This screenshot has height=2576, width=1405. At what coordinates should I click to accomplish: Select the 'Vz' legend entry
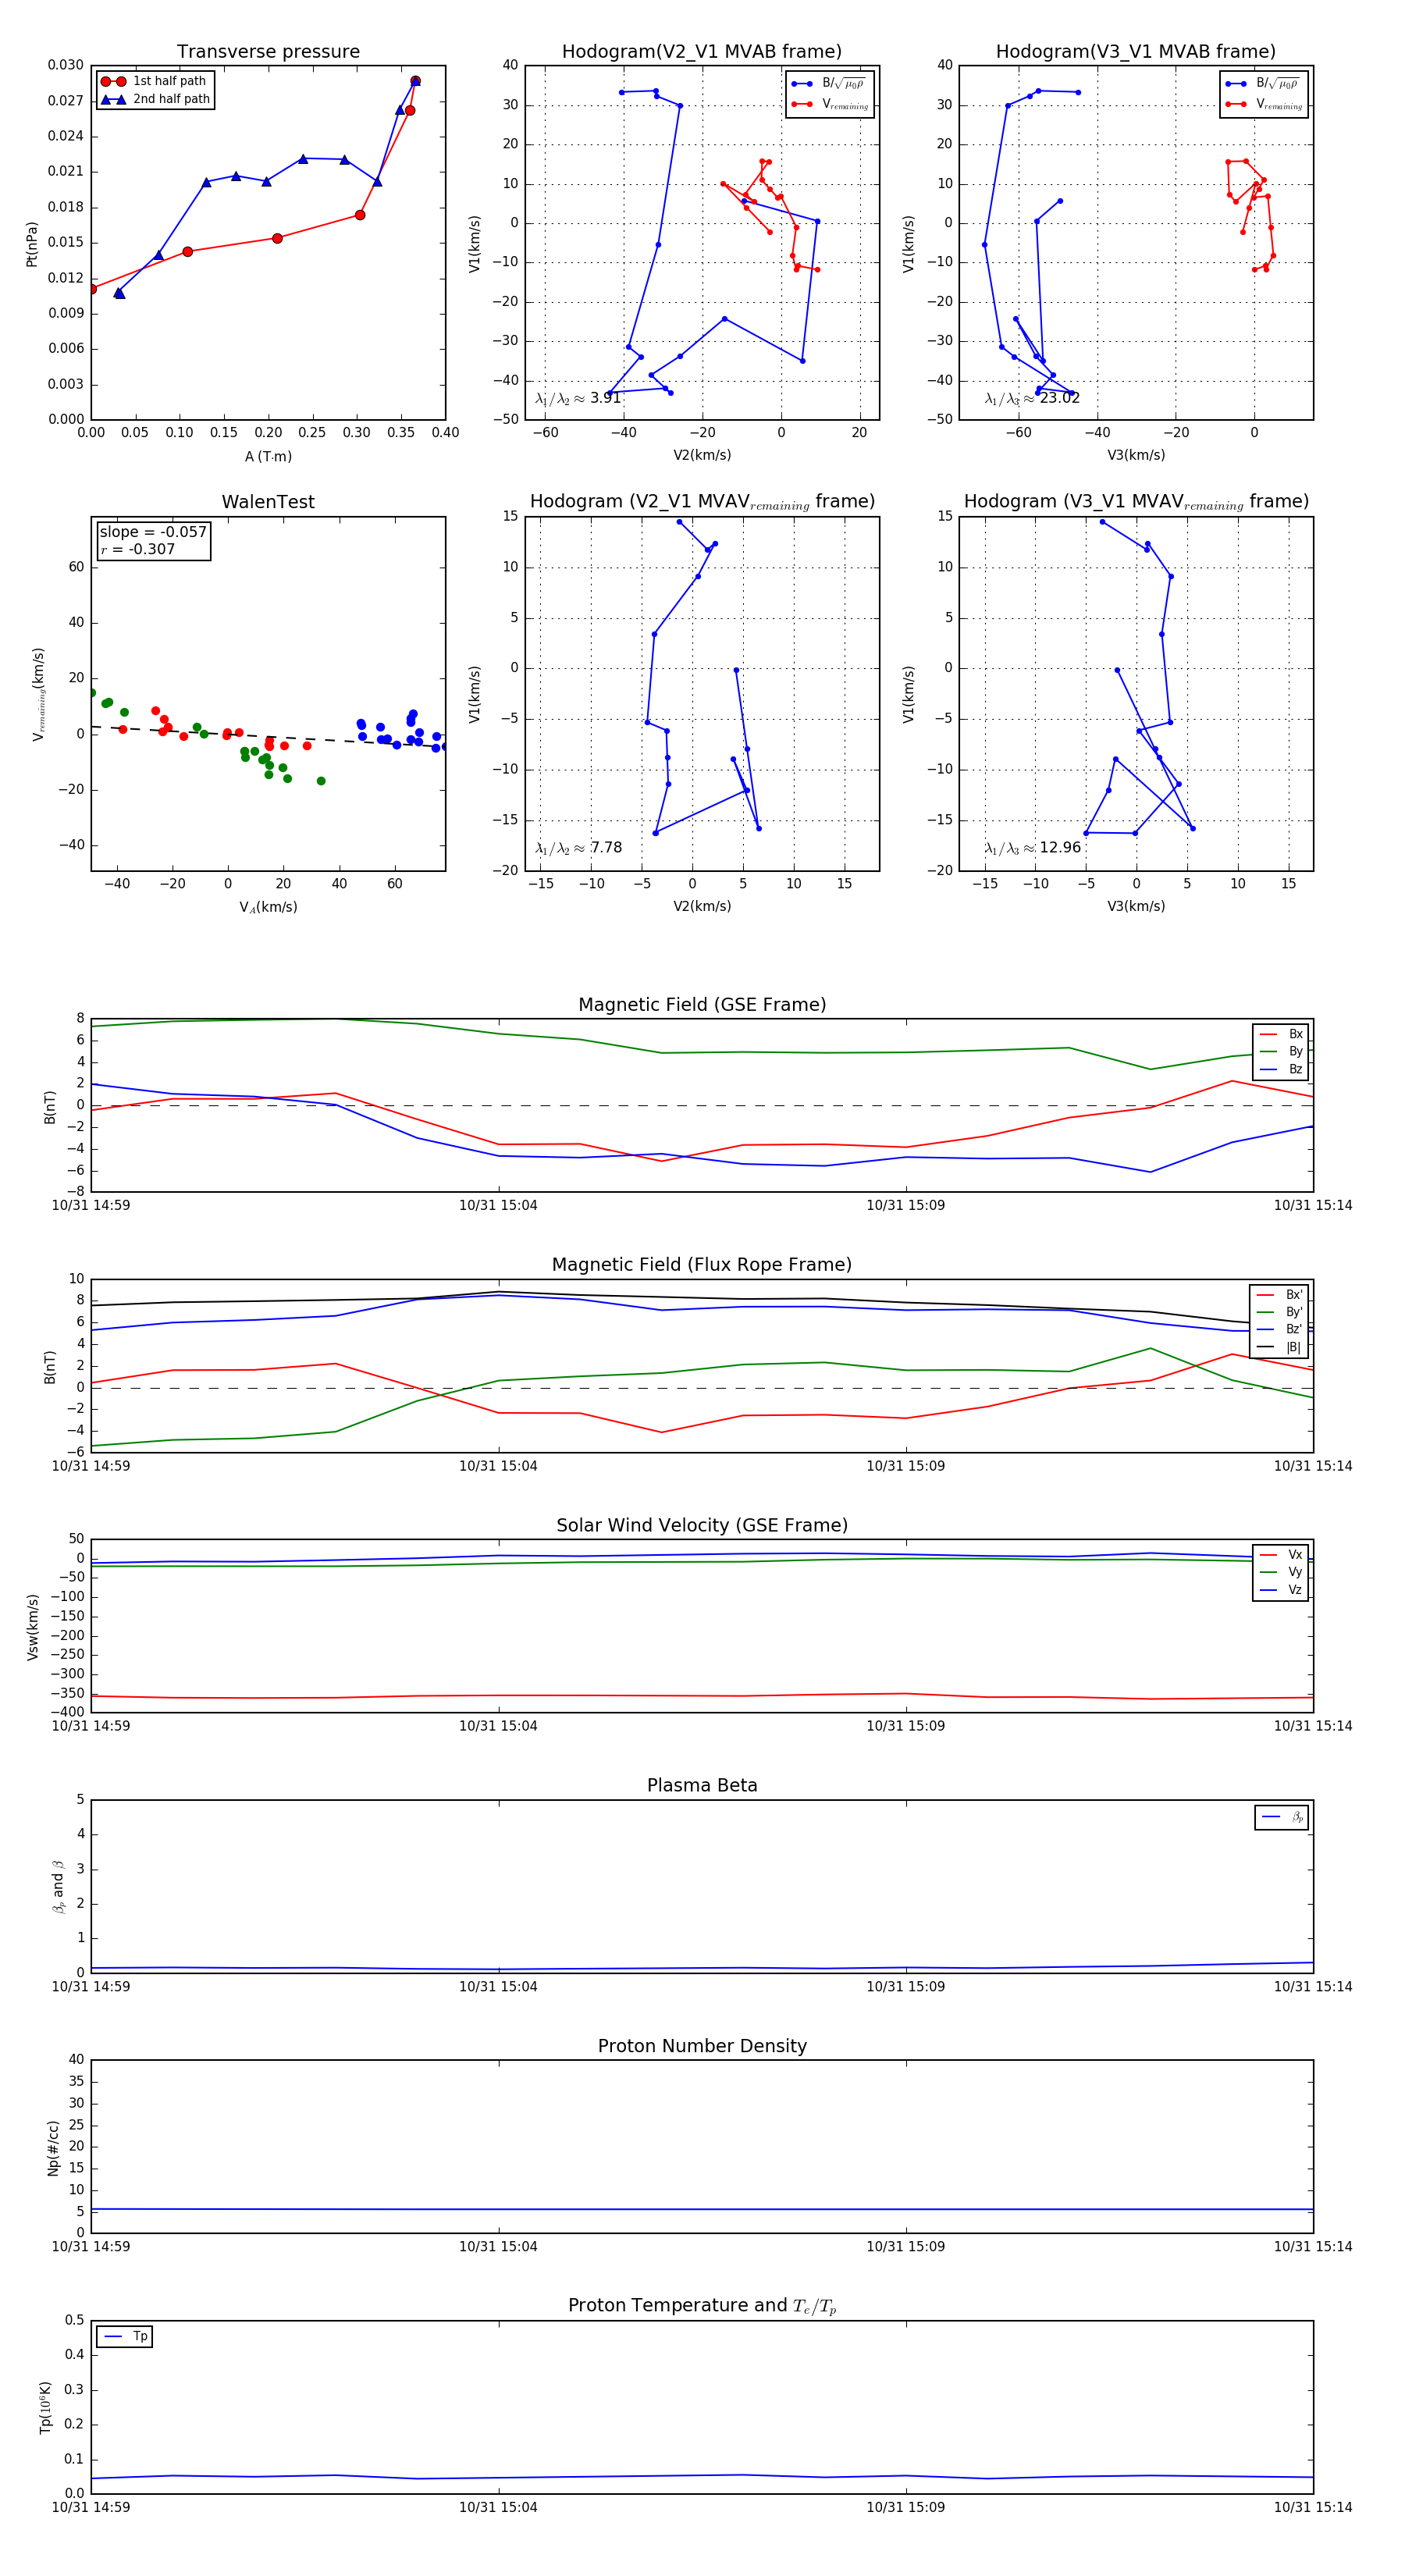click(x=1281, y=1589)
